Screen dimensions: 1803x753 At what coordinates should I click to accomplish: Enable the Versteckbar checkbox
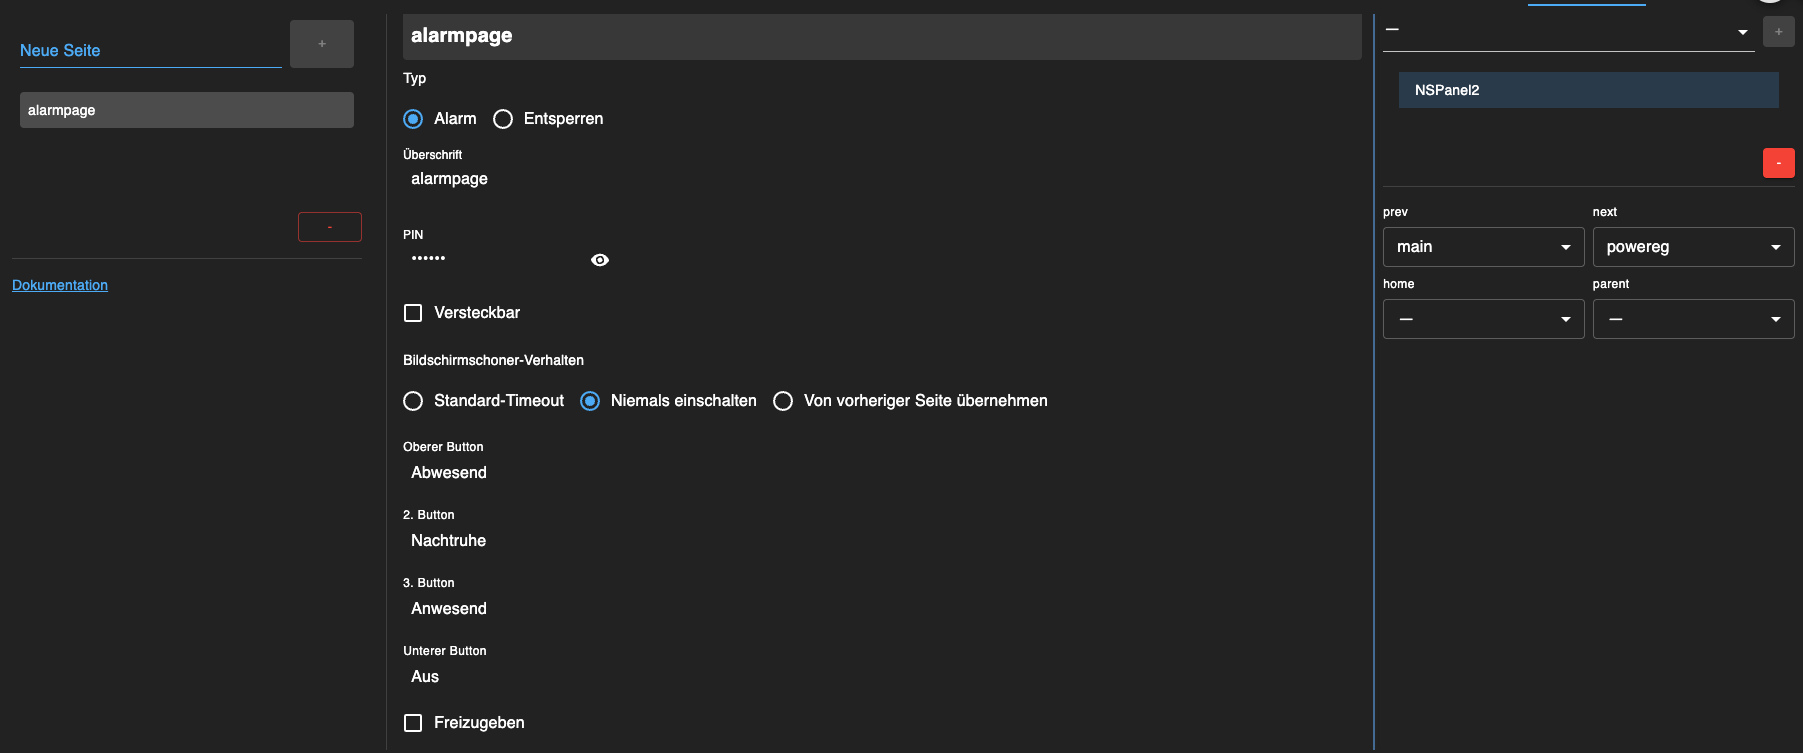pyautogui.click(x=413, y=313)
